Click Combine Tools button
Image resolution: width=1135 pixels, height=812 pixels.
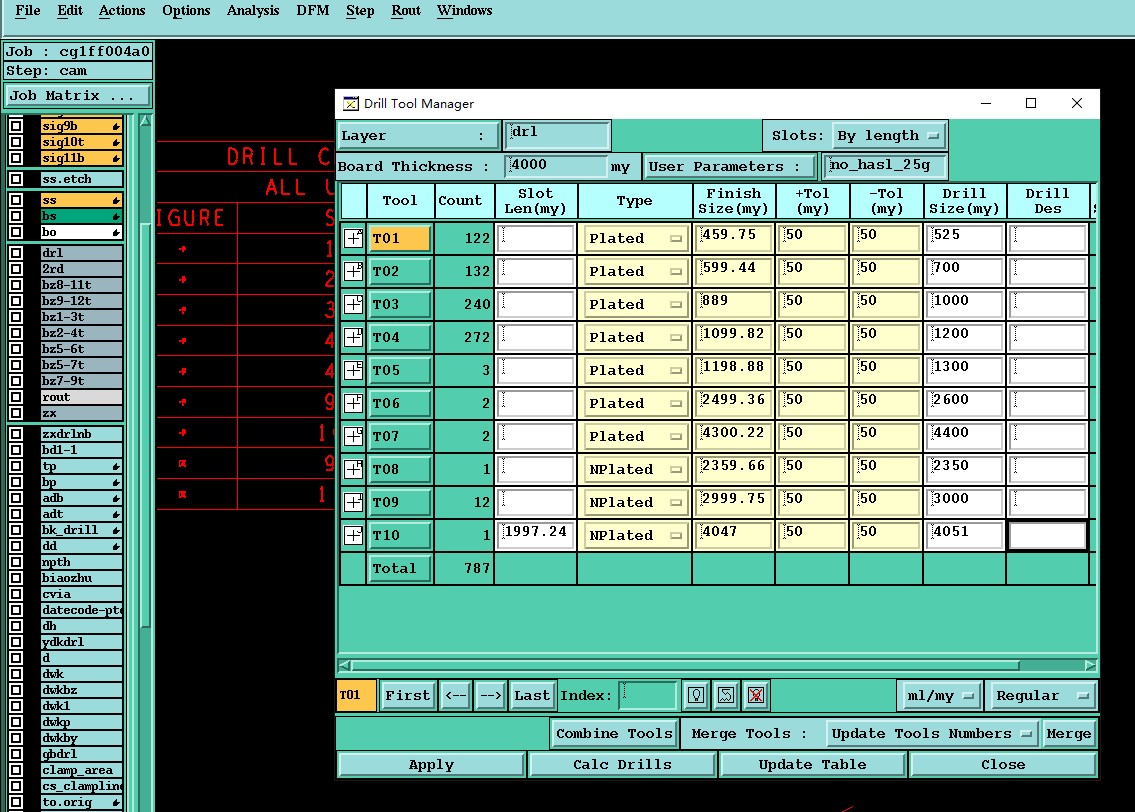point(614,733)
